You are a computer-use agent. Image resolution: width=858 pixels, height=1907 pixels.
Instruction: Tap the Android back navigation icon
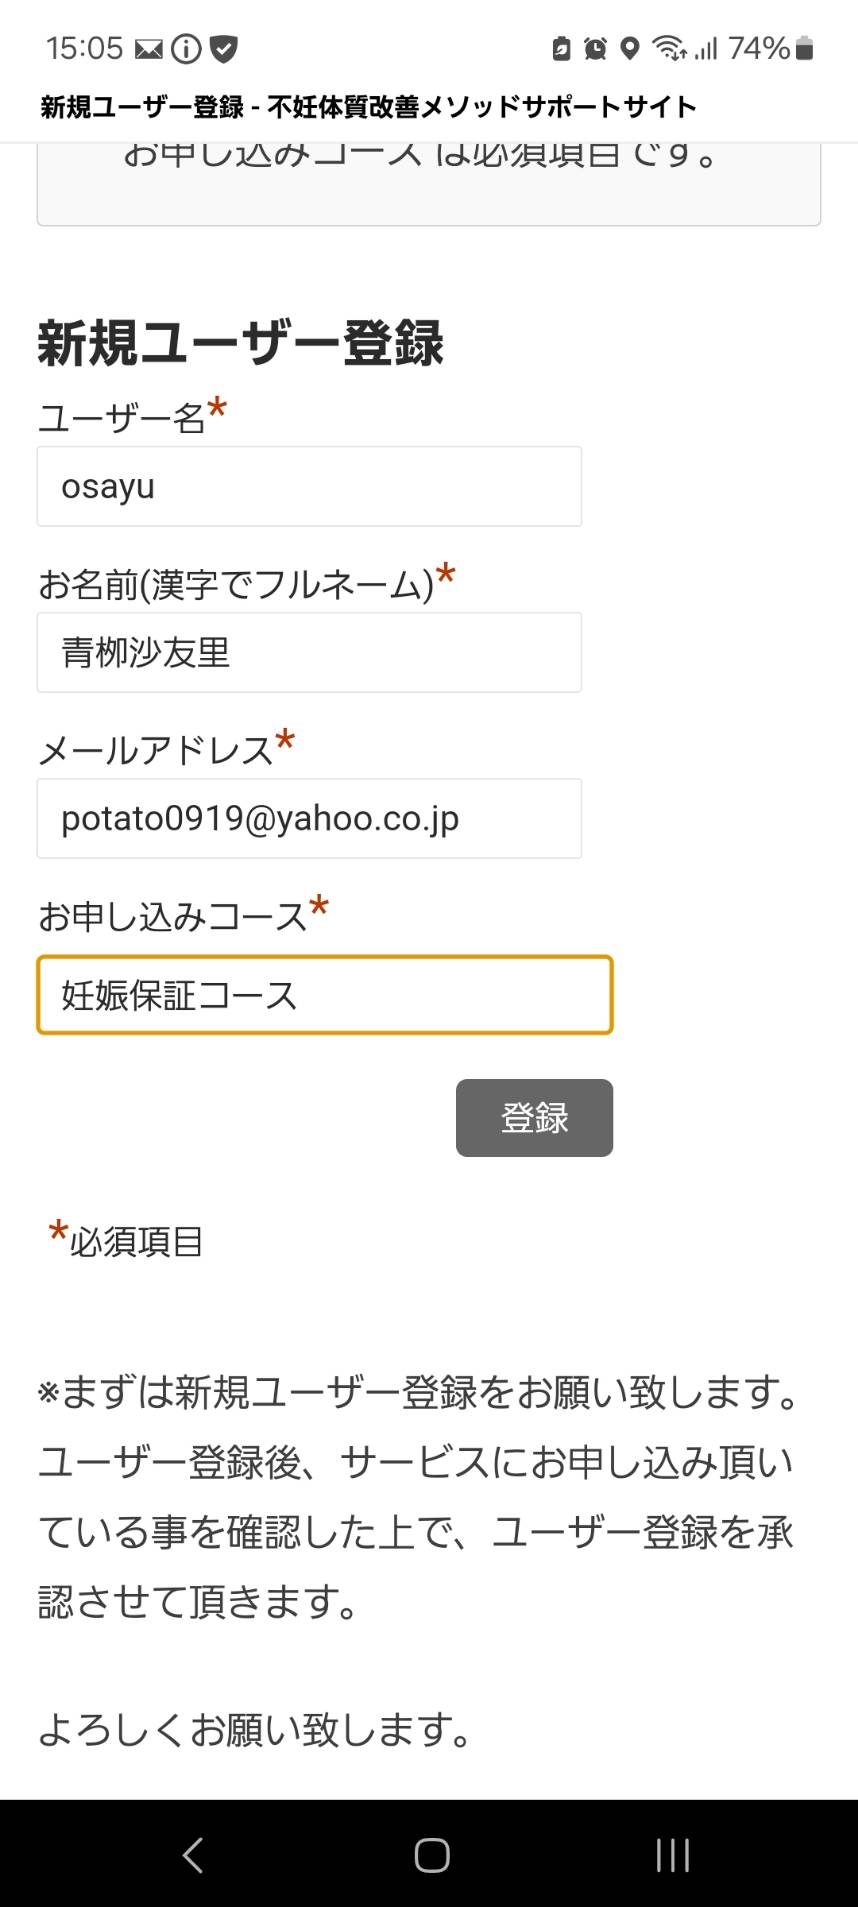coord(193,1855)
